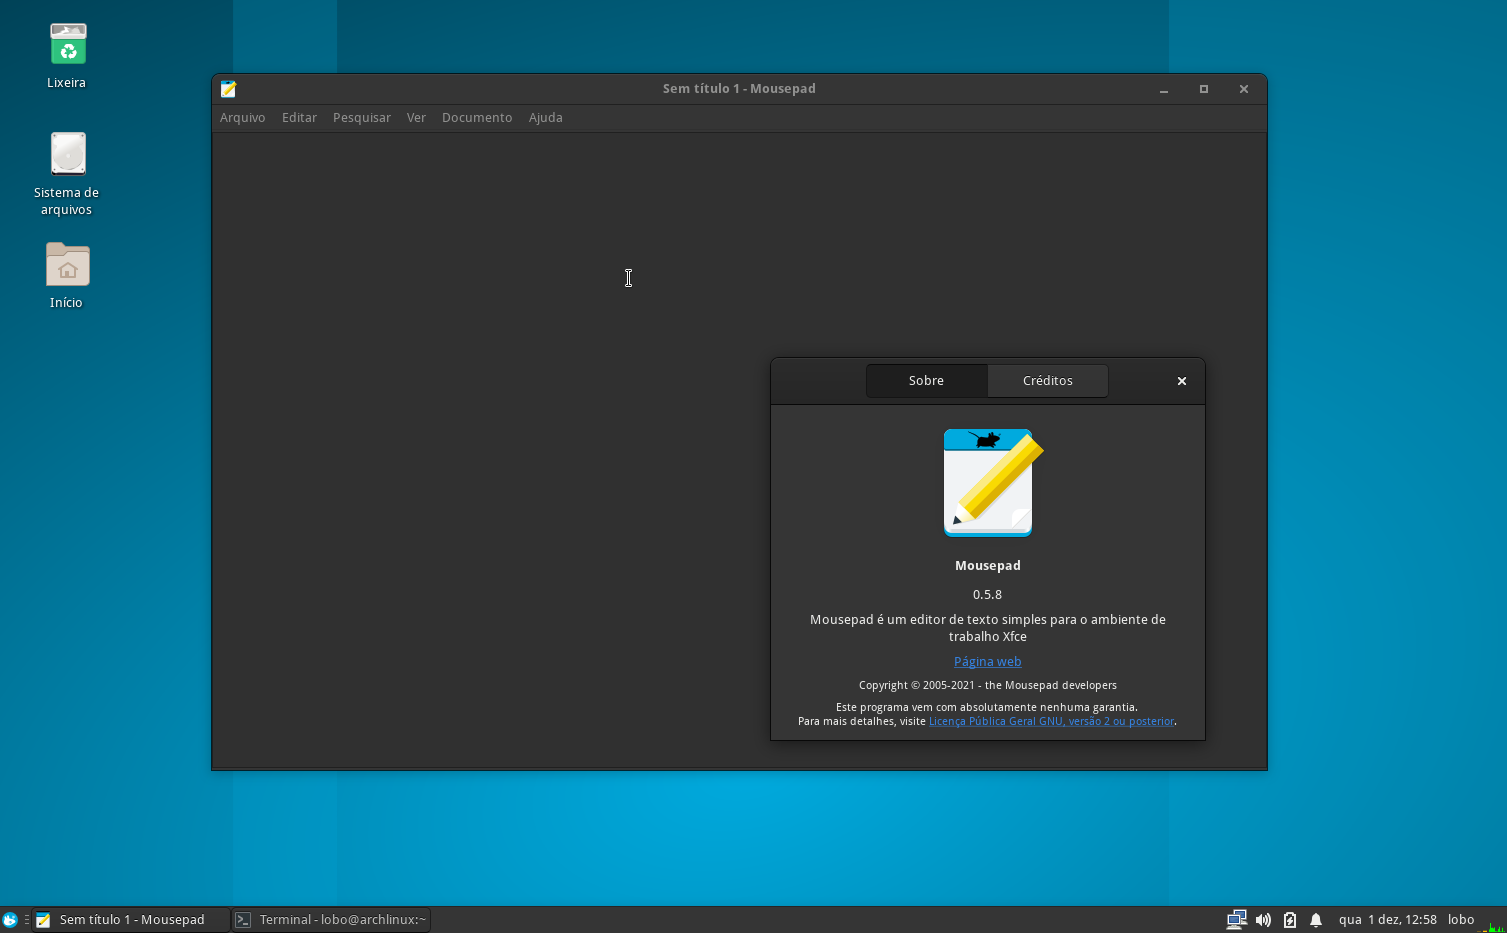Select the Sobre tab
This screenshot has height=933, width=1507.
click(x=926, y=380)
